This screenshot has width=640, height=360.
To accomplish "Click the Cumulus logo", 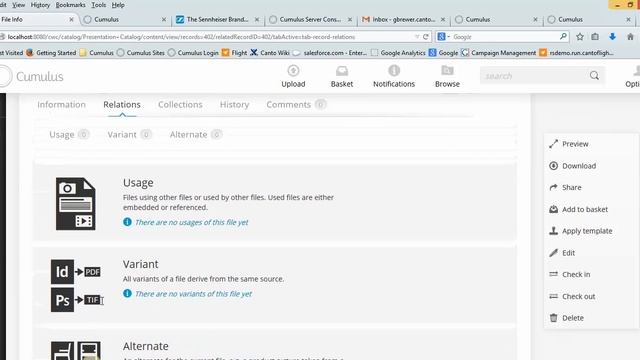I will [x=32, y=76].
